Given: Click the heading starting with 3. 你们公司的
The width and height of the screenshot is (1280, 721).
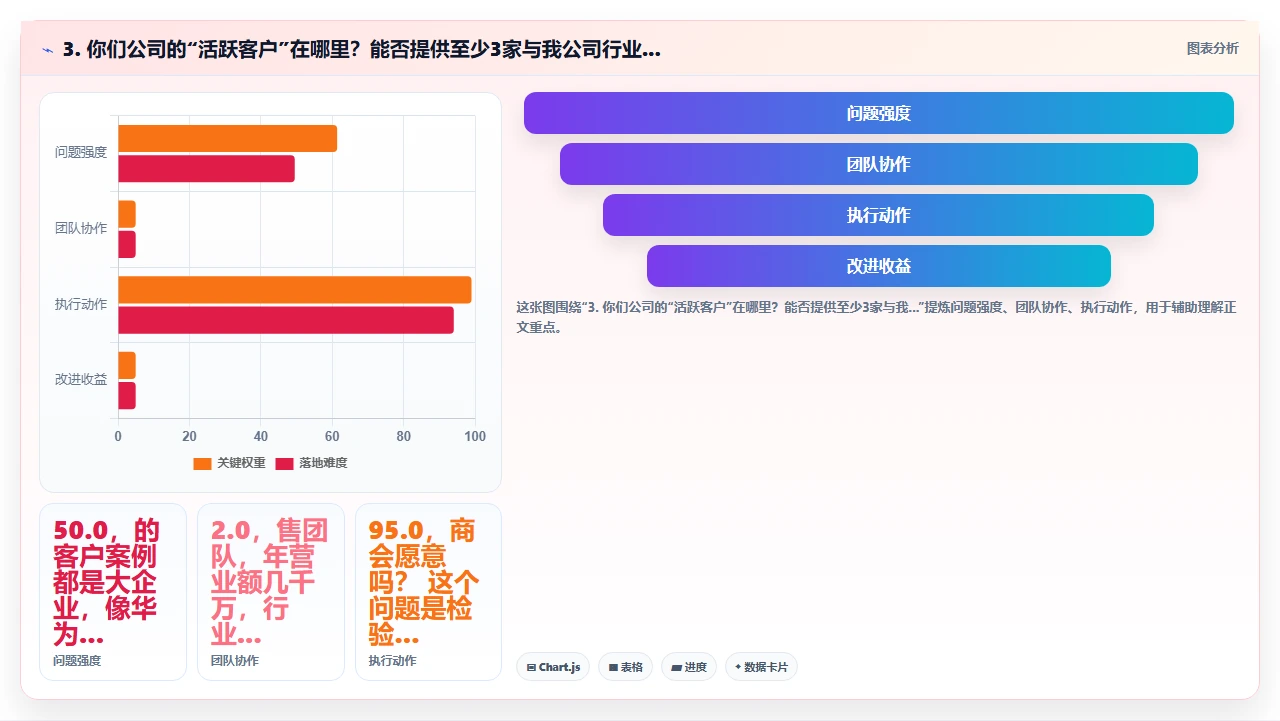Looking at the screenshot, I should 361,49.
